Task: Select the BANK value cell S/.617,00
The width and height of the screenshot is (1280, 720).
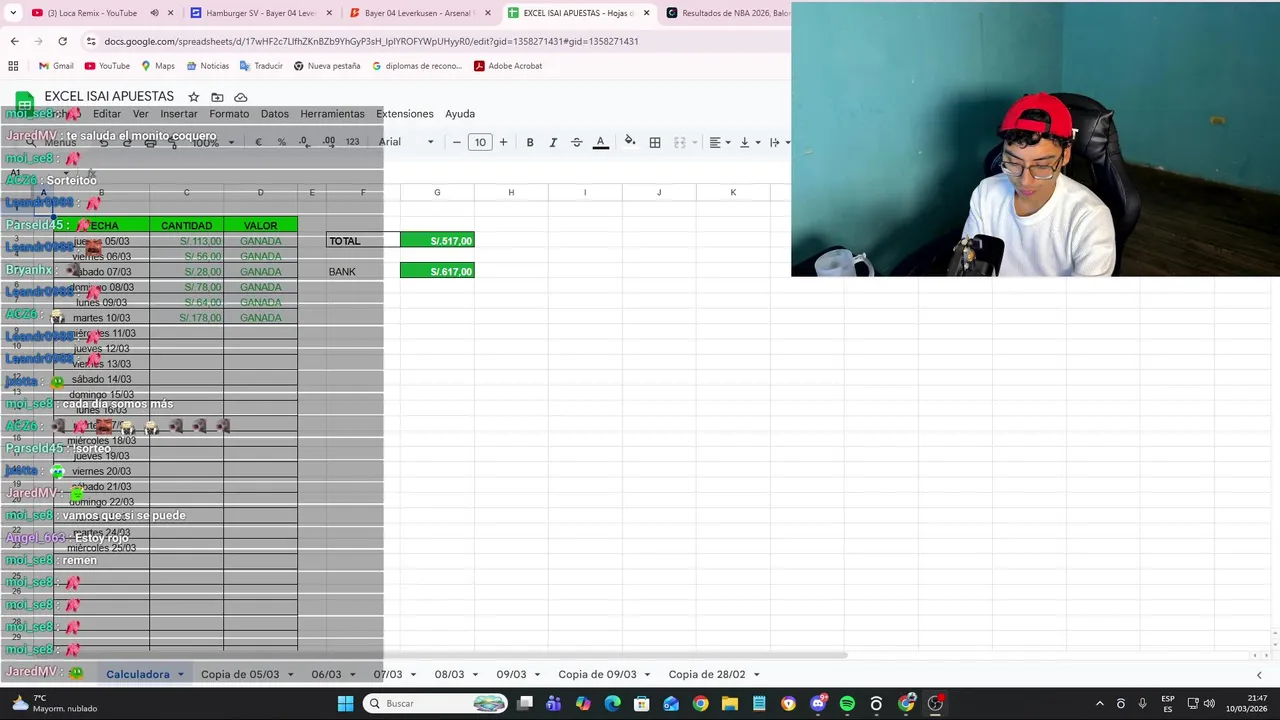Action: click(437, 271)
